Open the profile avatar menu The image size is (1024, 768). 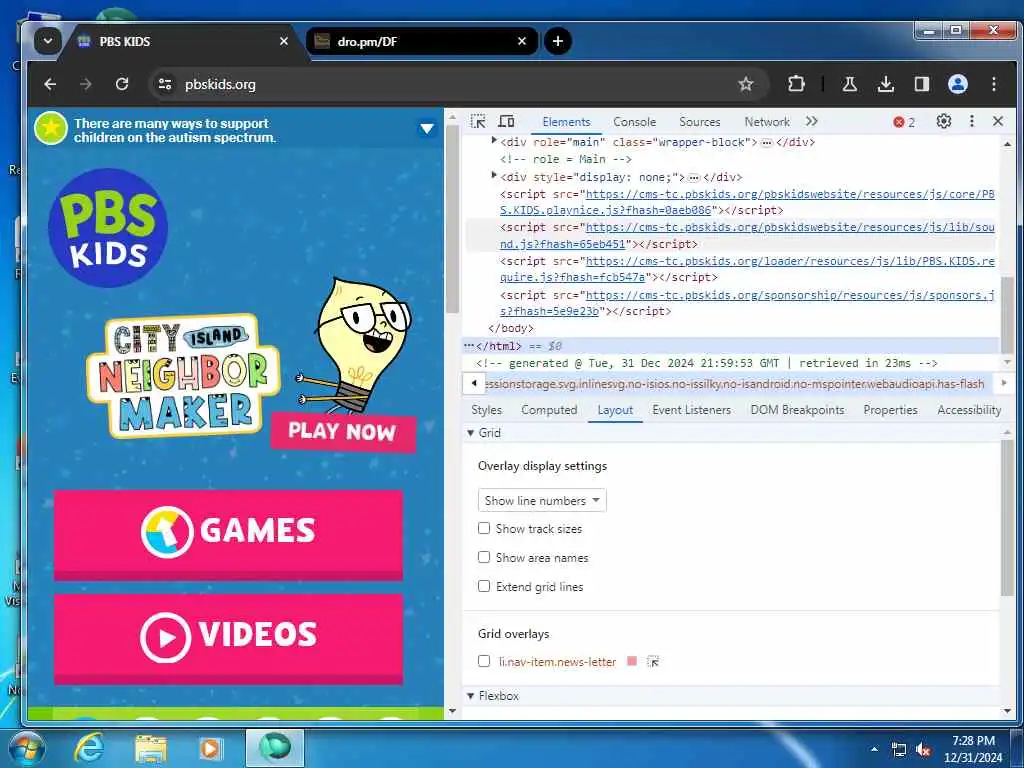click(957, 84)
